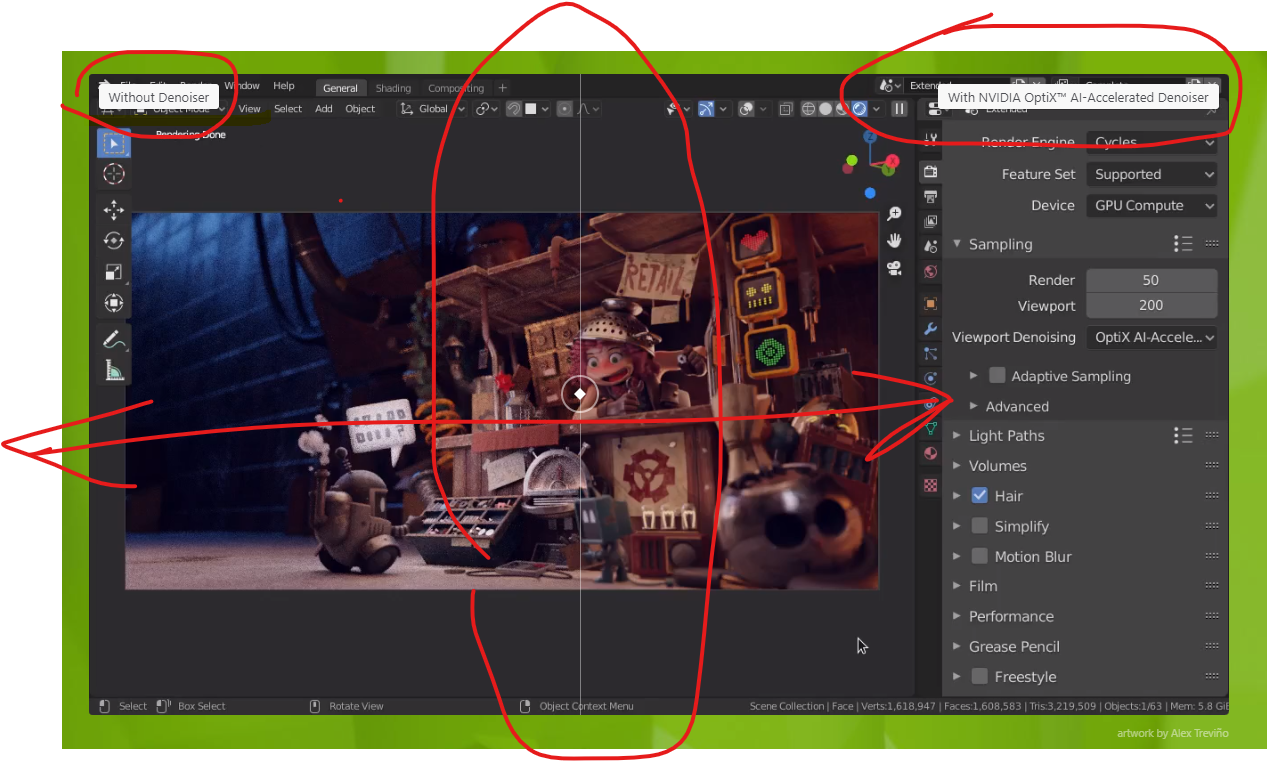The width and height of the screenshot is (1267, 762).
Task: Open the Tool properties tab
Action: 930,140
